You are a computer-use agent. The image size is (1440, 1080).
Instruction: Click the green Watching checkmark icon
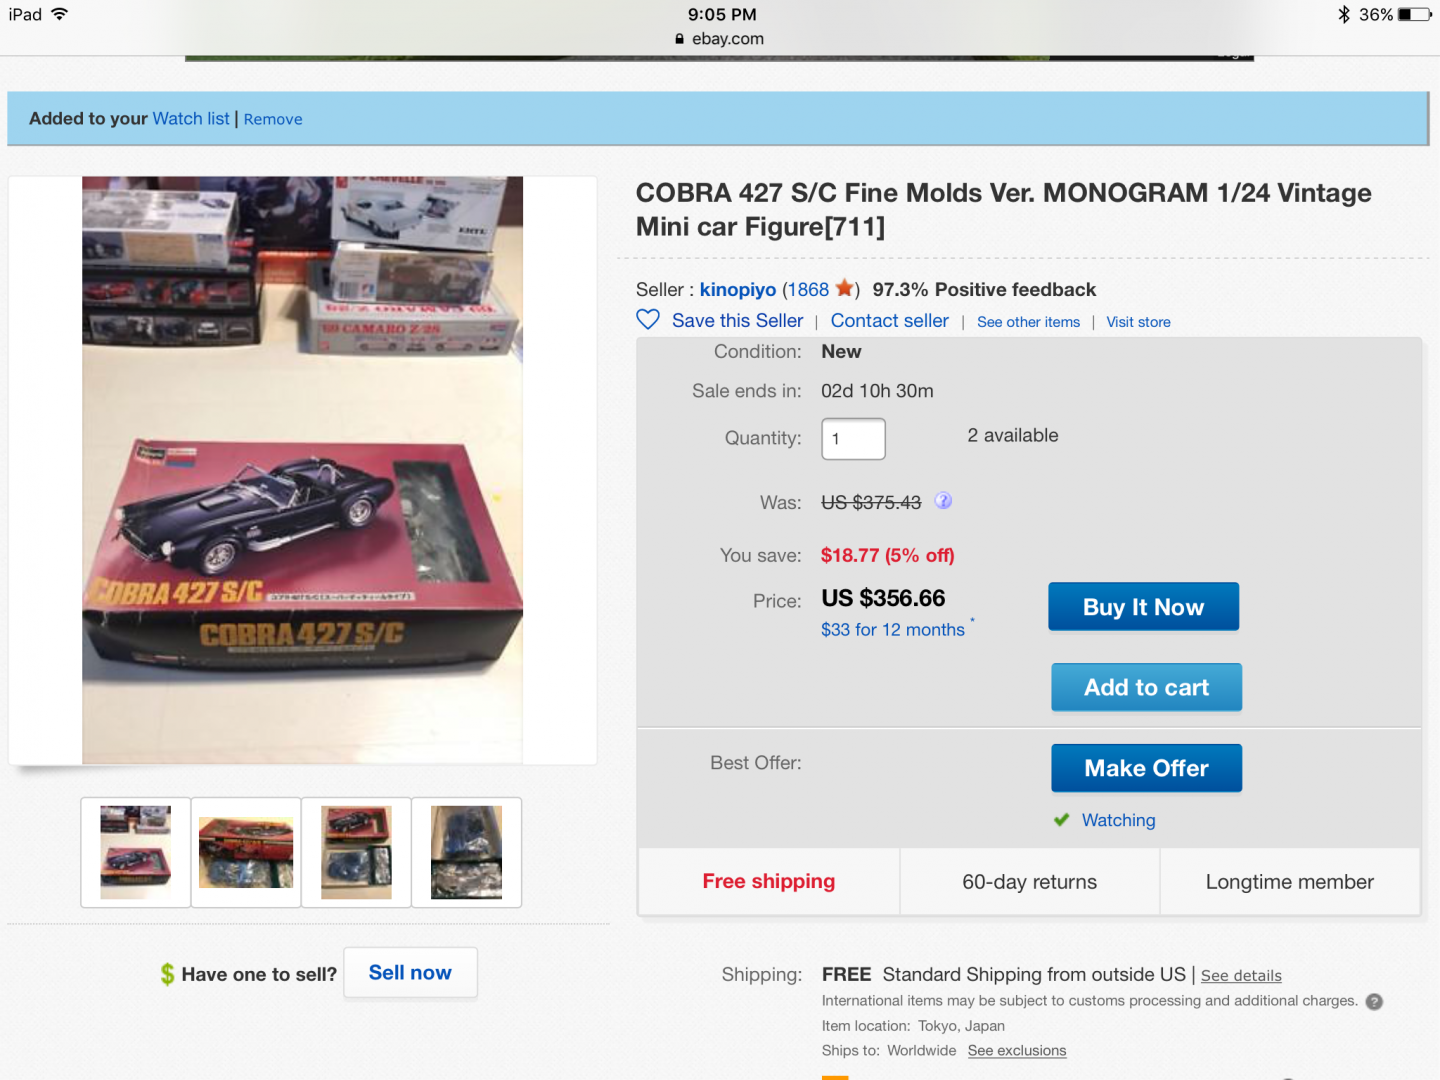[x=1062, y=820]
